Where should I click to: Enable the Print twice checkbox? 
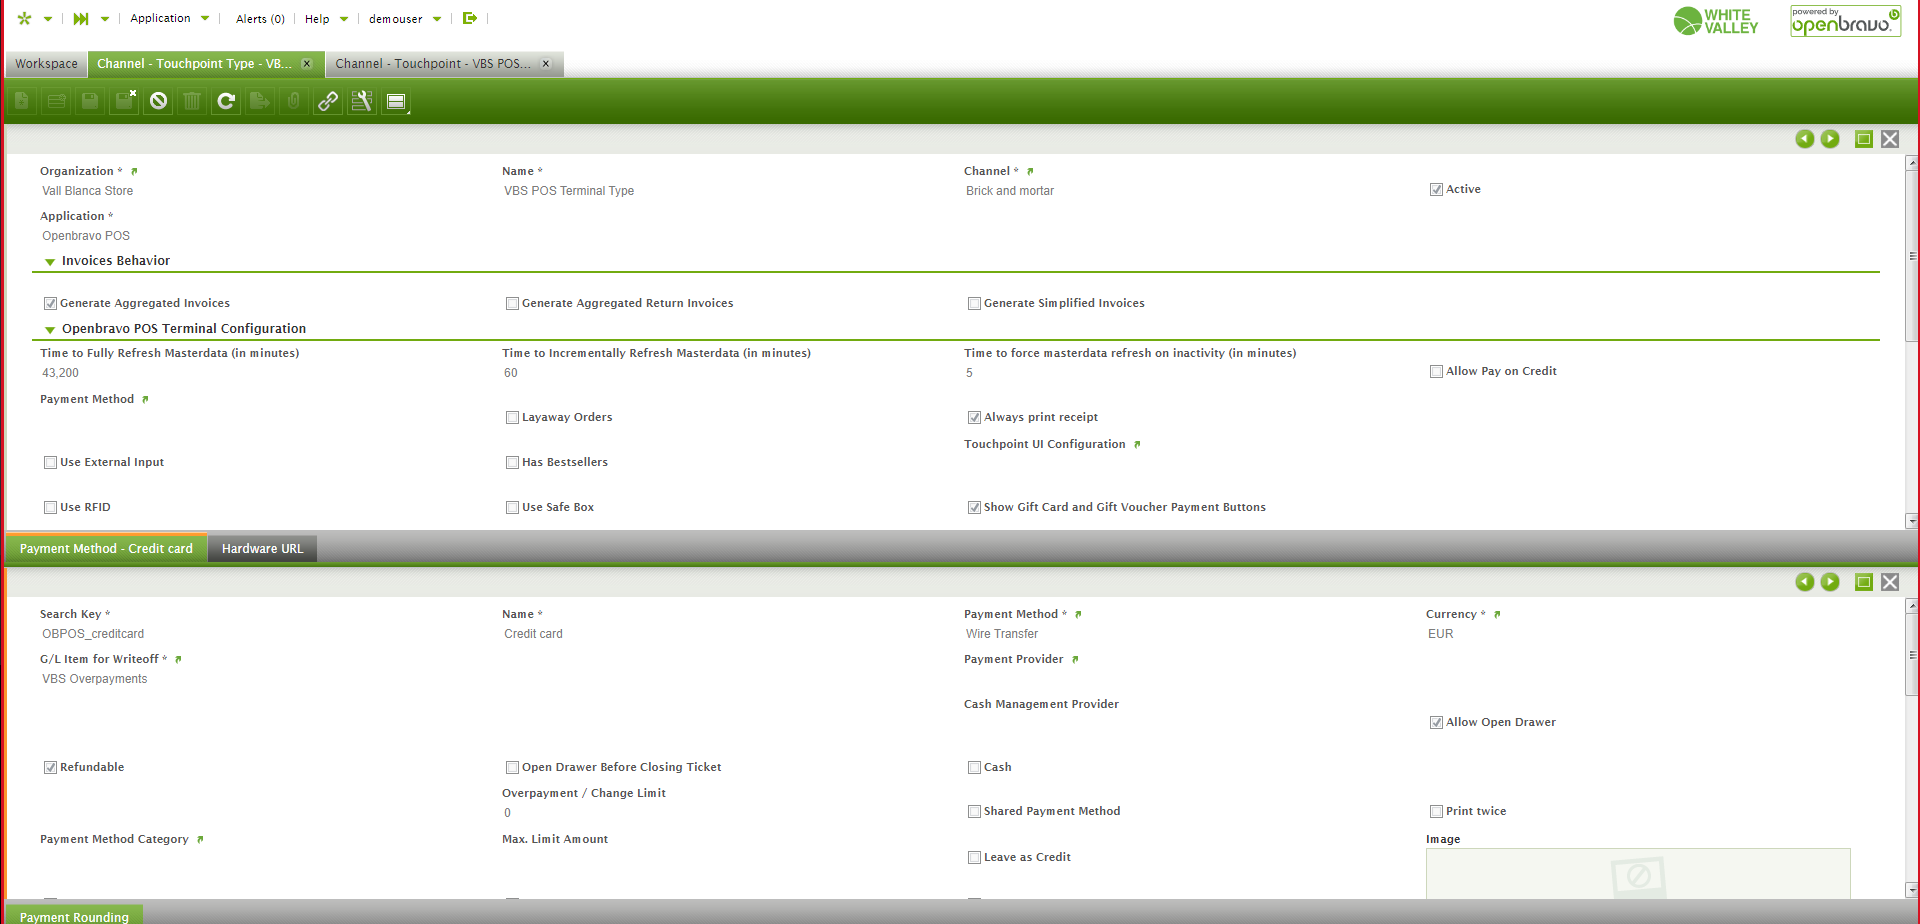(x=1436, y=811)
